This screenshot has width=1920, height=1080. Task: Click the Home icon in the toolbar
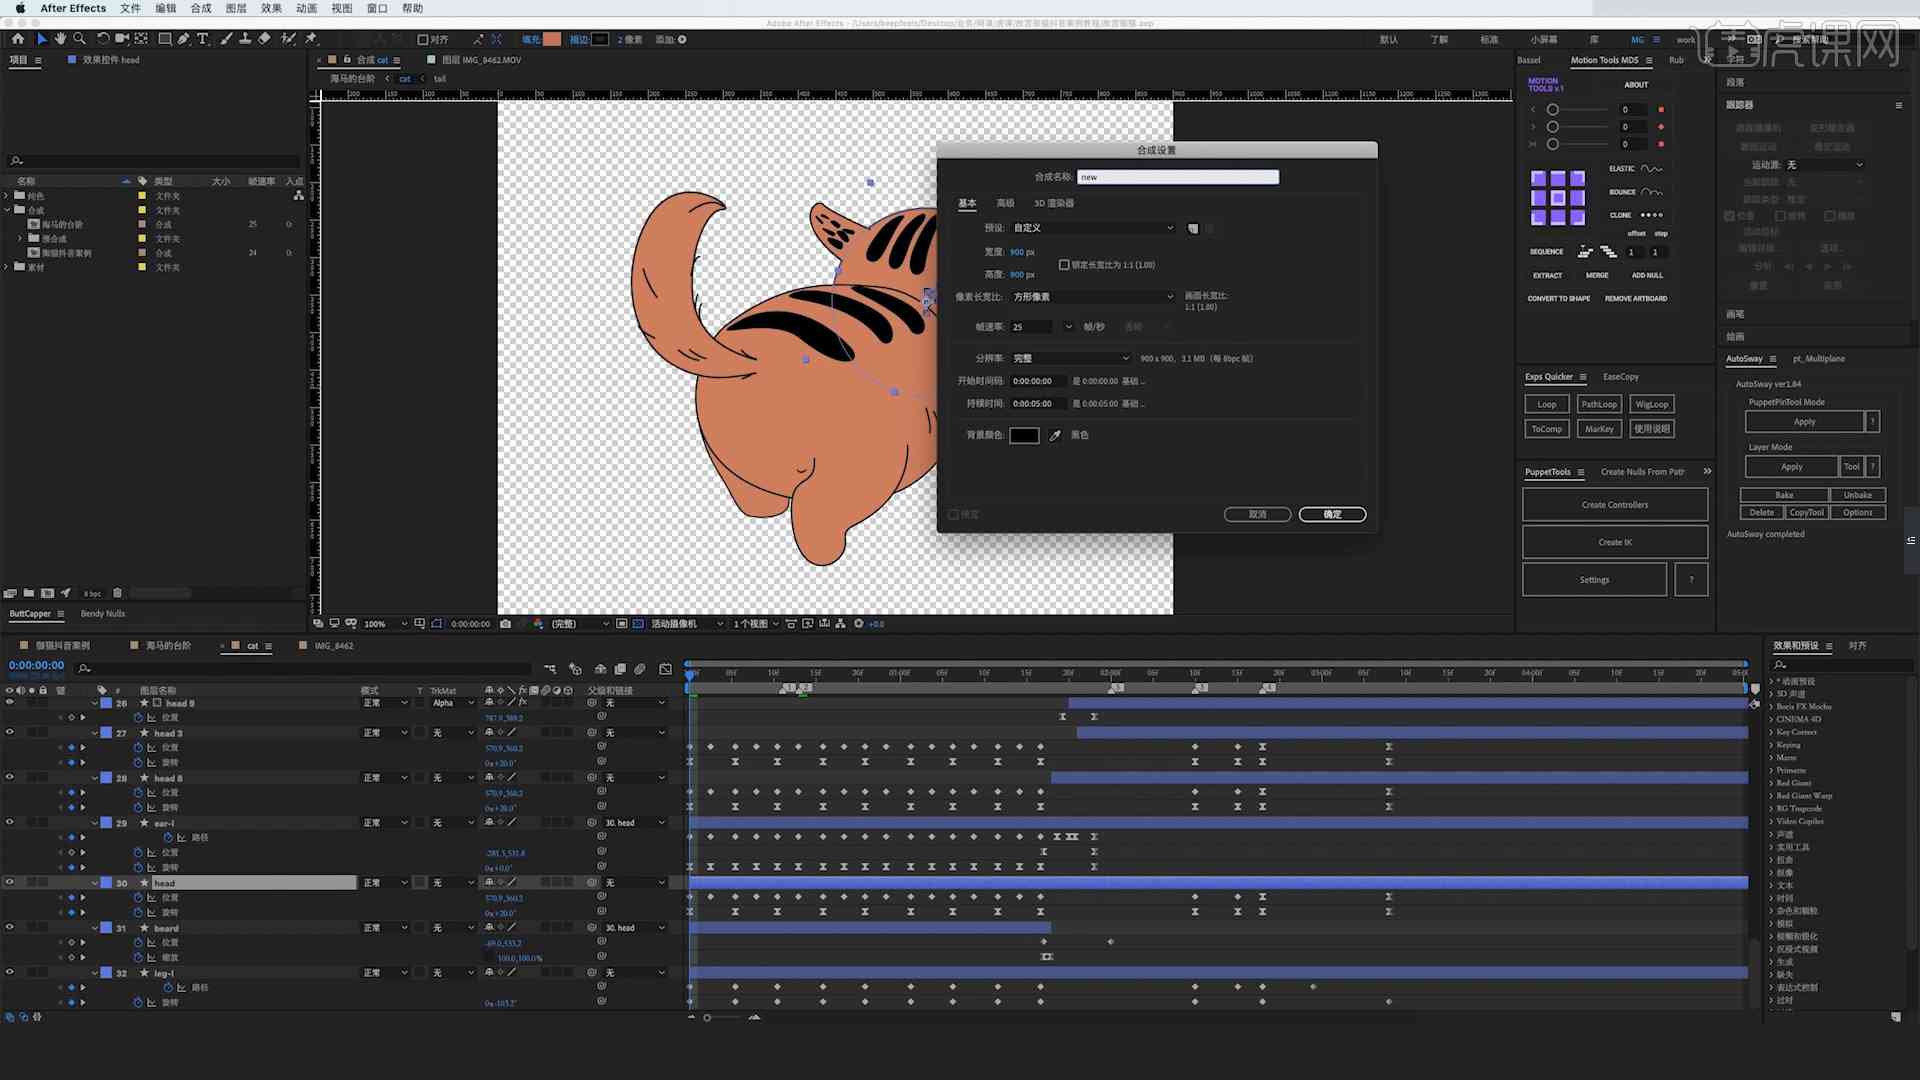(x=18, y=39)
